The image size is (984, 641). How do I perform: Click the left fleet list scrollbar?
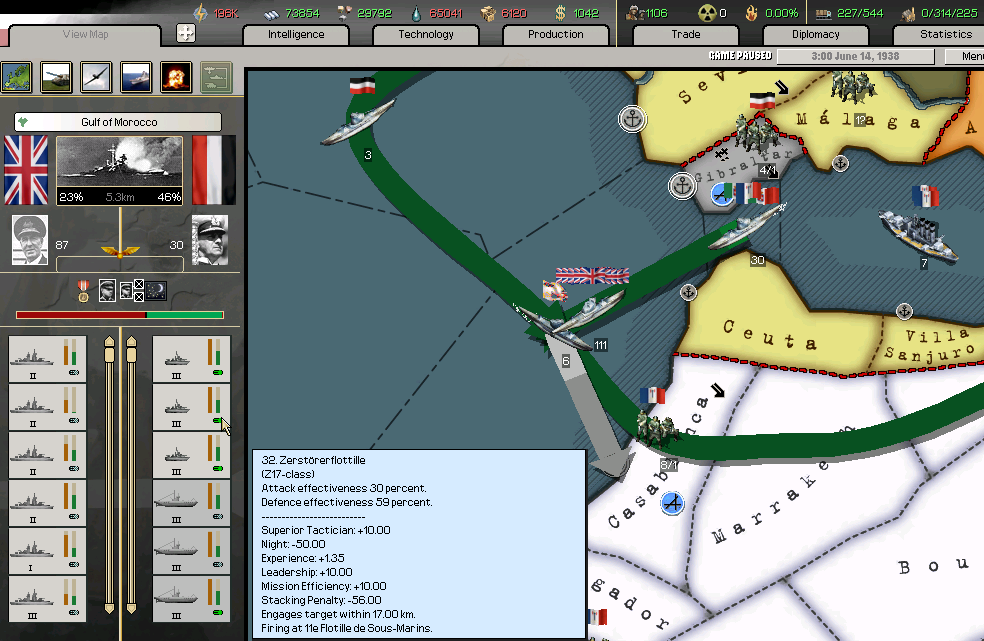pos(110,475)
